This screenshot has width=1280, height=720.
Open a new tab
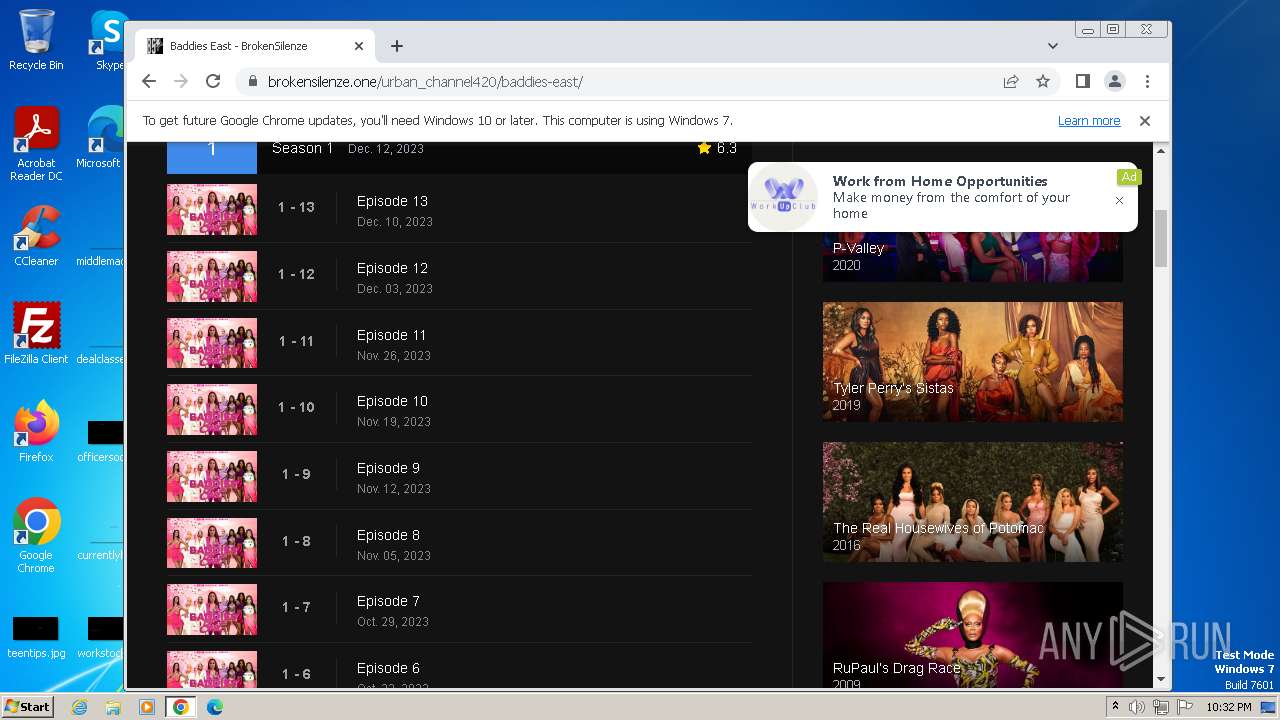point(397,46)
